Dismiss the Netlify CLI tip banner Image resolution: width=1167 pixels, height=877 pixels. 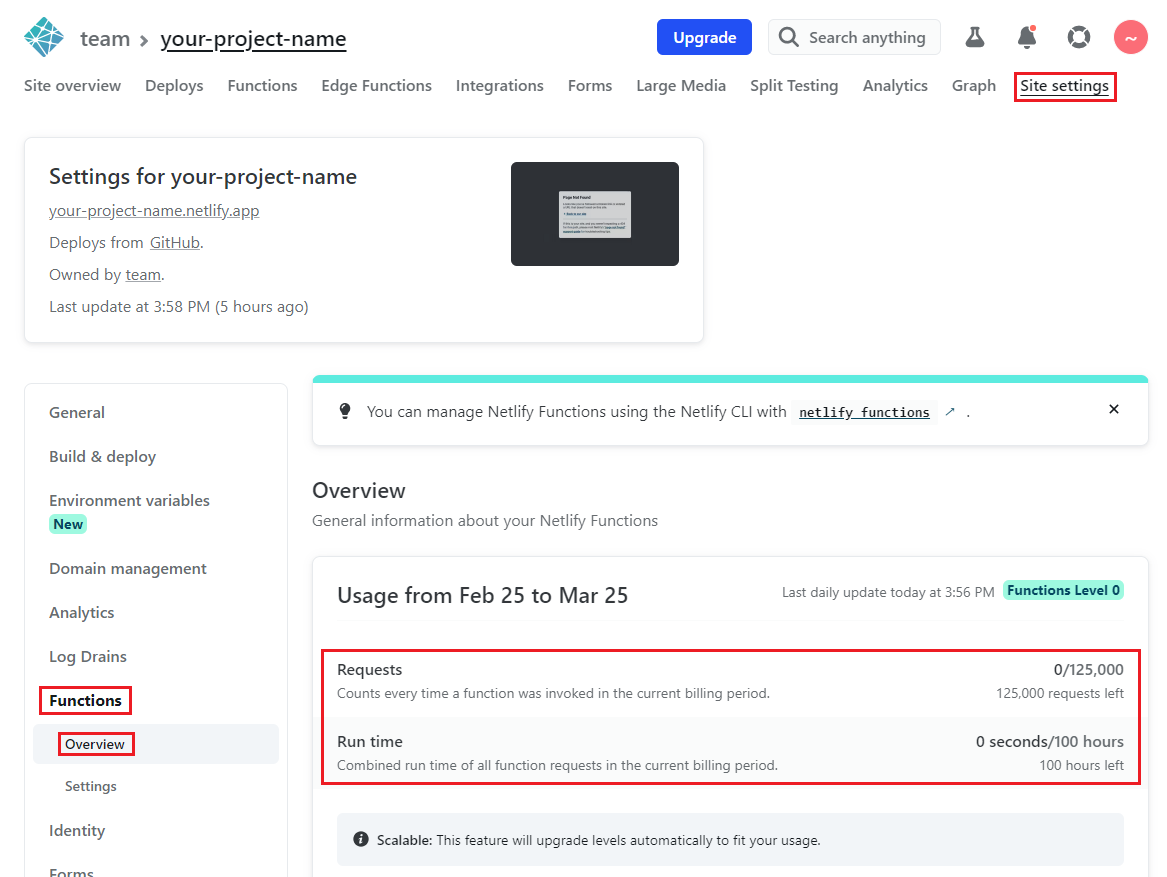pyautogui.click(x=1113, y=409)
